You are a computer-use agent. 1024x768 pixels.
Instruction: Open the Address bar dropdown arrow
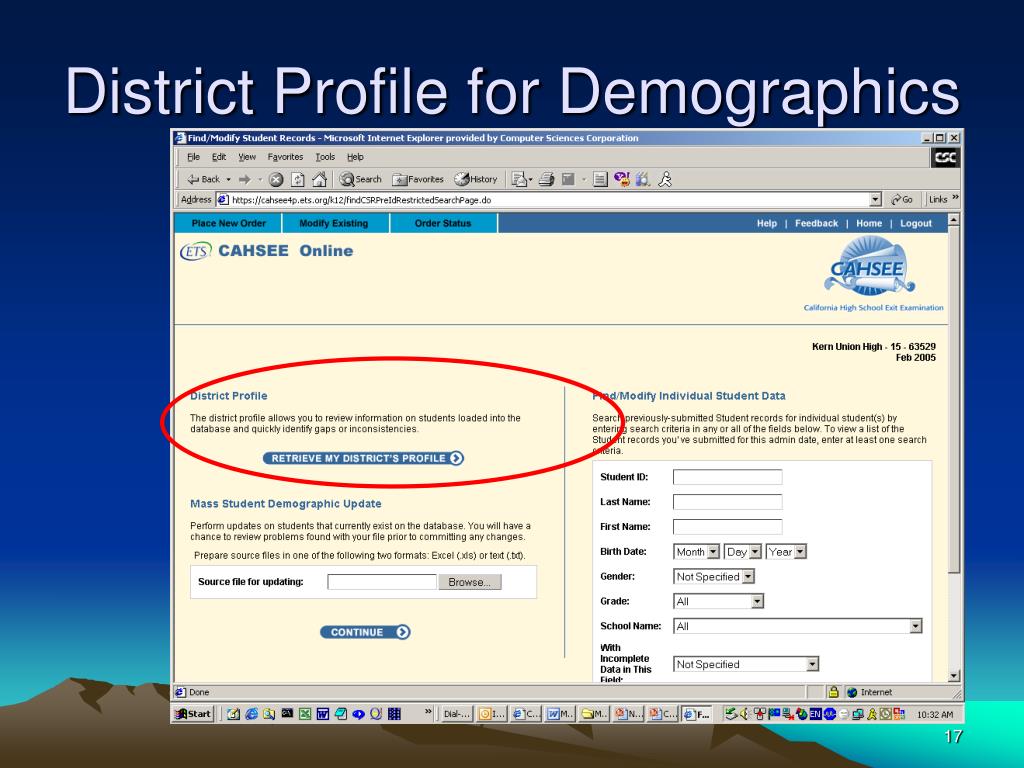[x=876, y=200]
